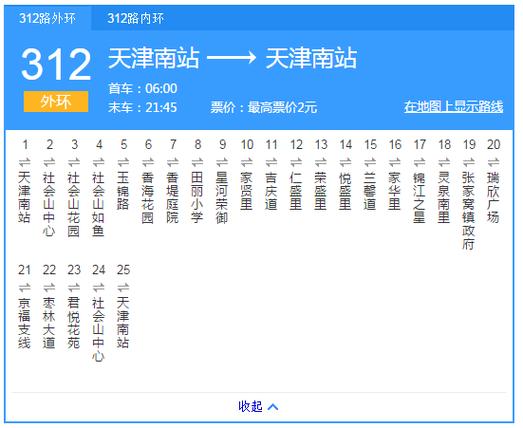Select stop 3 社会山花园
This screenshot has width=523, height=428.
pyautogui.click(x=74, y=204)
